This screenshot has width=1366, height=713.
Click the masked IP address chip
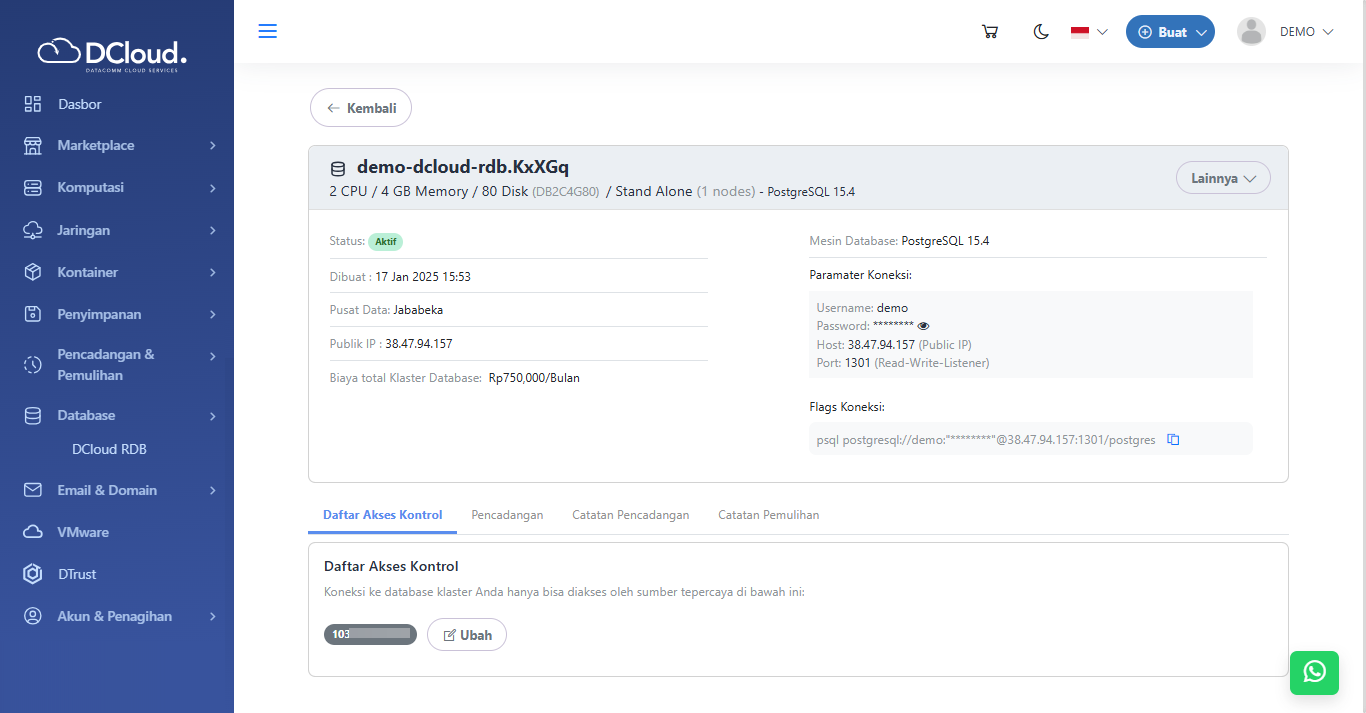[x=370, y=634]
